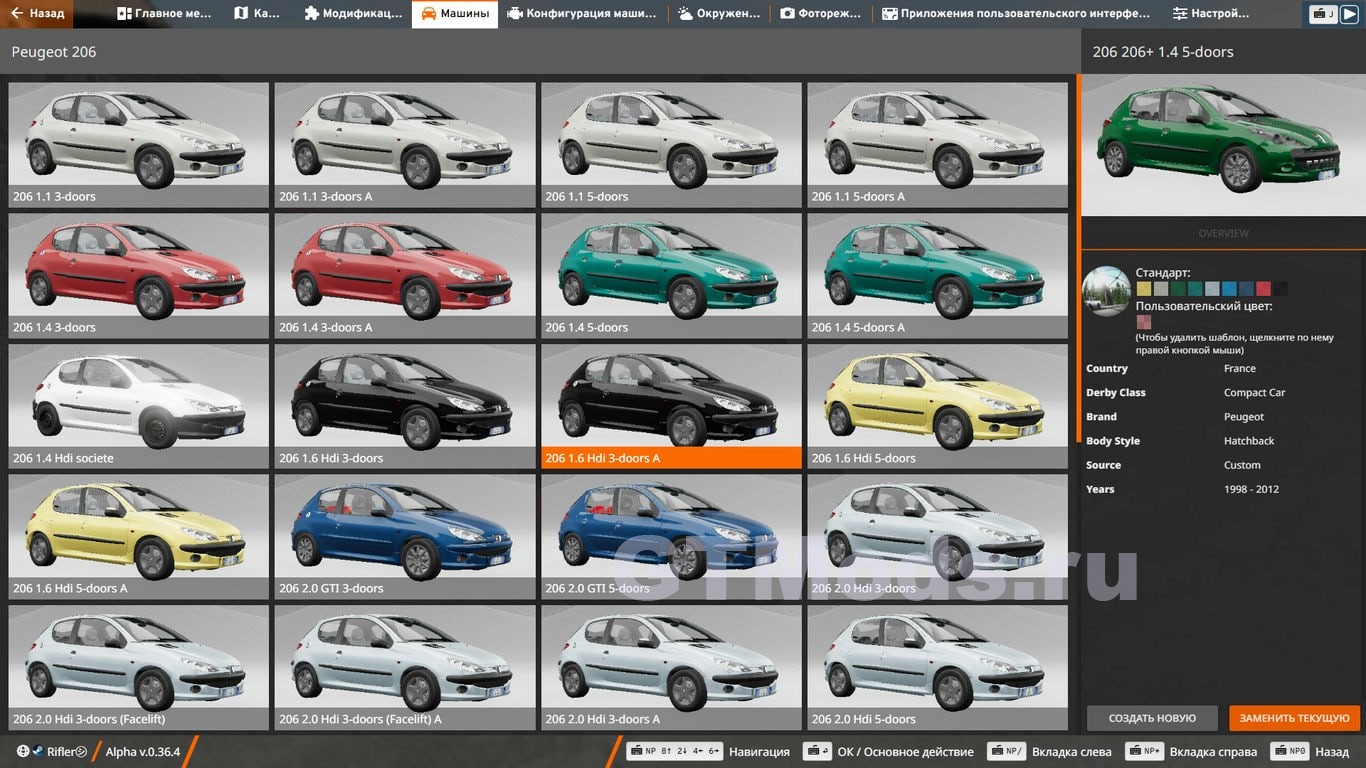Open the OVERVIEW section header
Image resolution: width=1366 pixels, height=768 pixels.
click(x=1223, y=233)
